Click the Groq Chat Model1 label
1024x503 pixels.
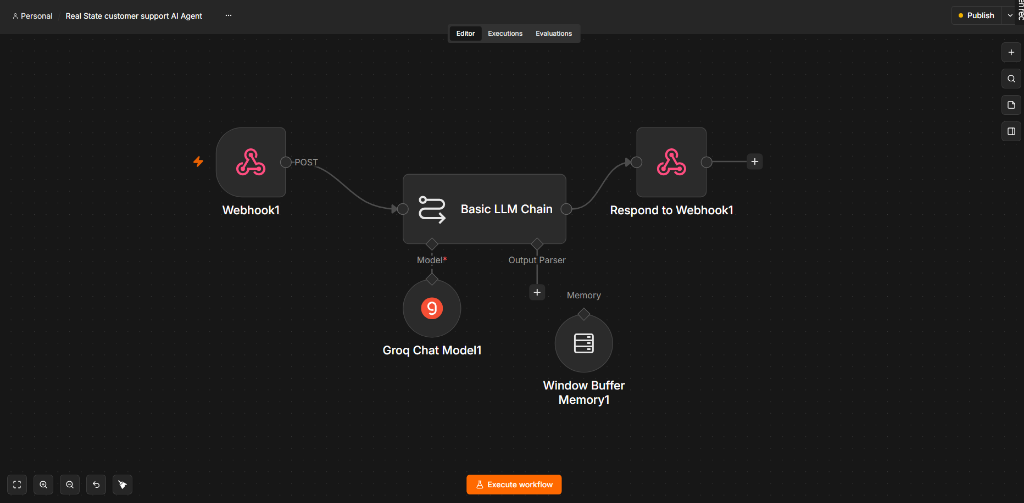click(432, 351)
